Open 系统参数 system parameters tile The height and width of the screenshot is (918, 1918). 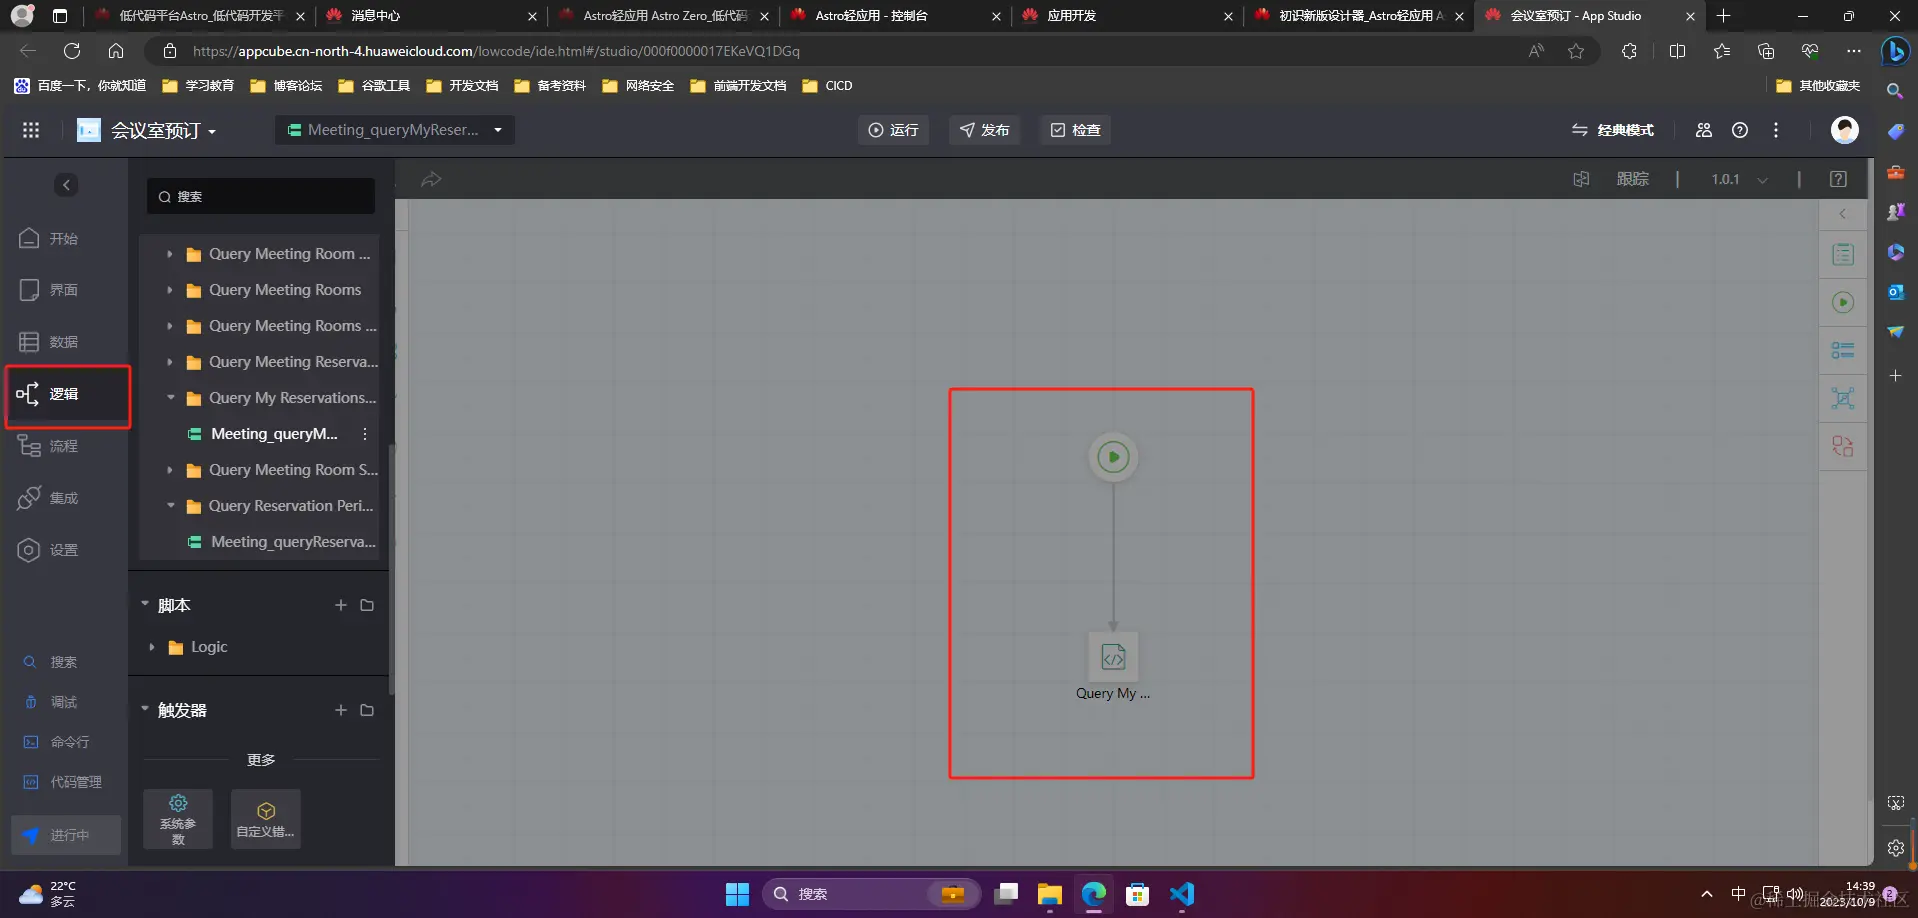click(178, 819)
